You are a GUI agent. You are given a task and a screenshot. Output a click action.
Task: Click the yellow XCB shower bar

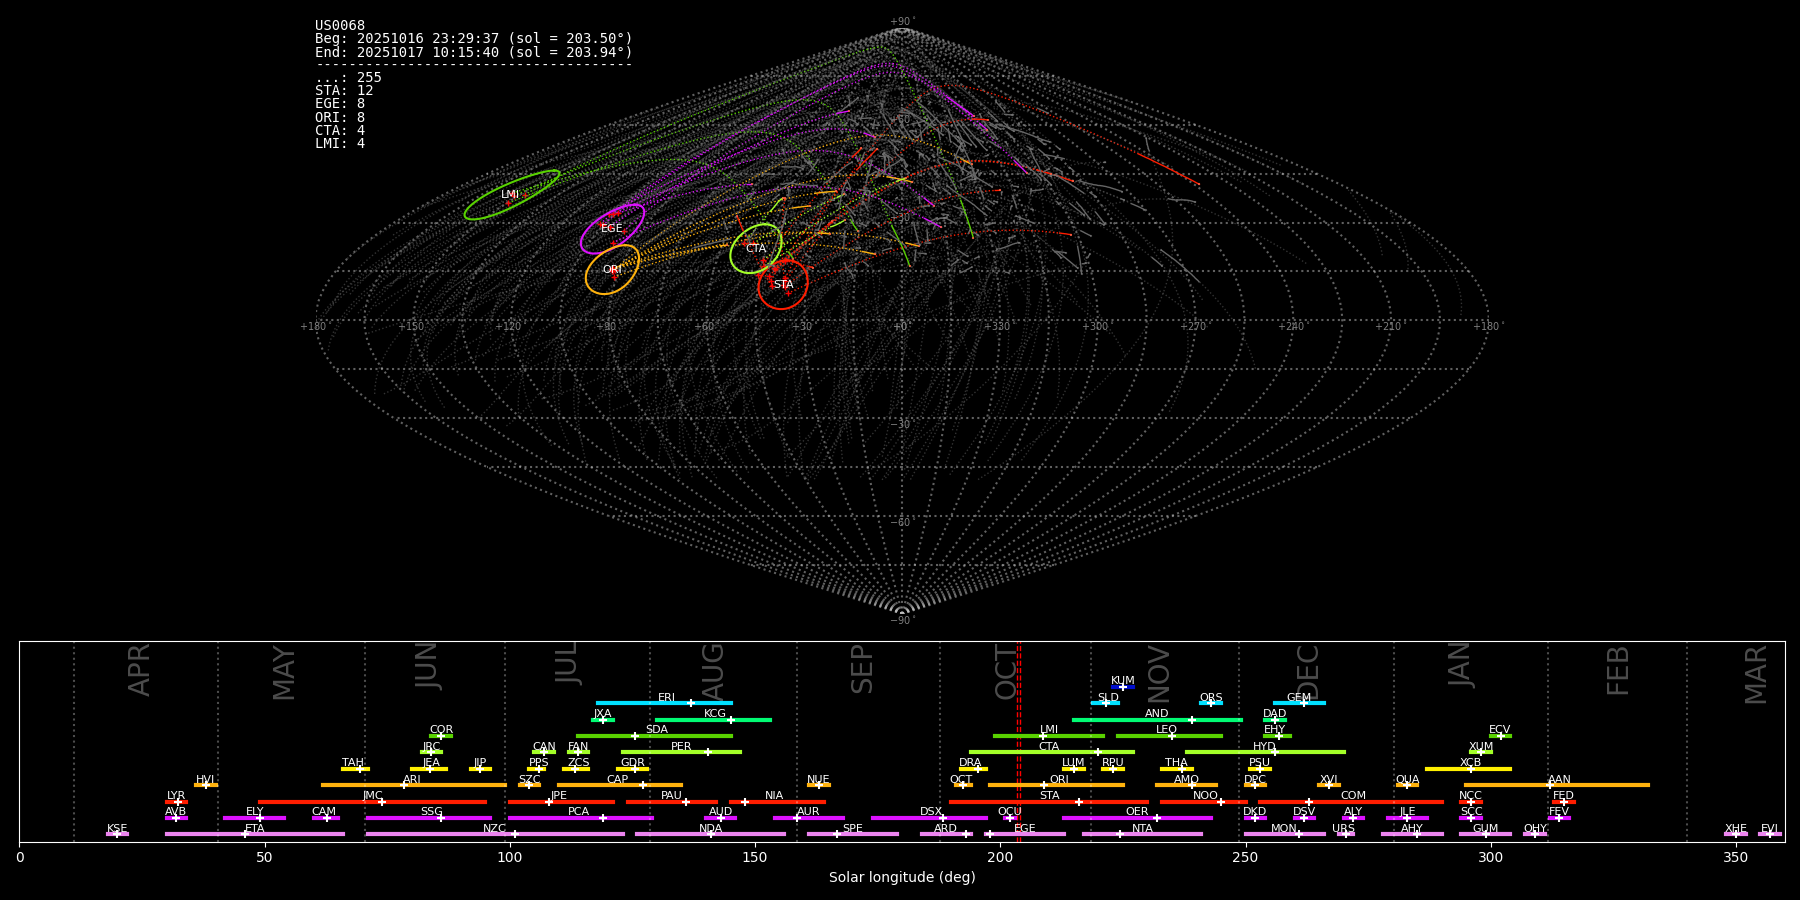point(1468,768)
